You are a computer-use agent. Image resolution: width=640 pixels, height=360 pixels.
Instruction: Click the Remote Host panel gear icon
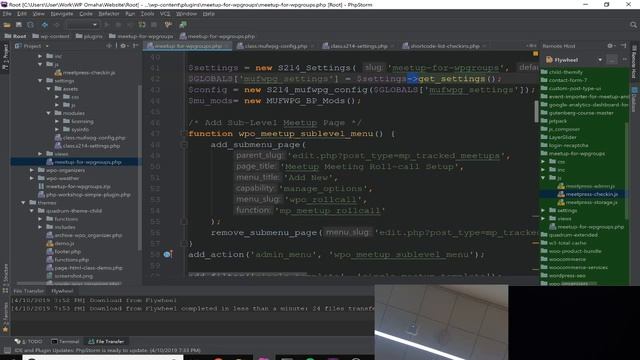click(610, 46)
